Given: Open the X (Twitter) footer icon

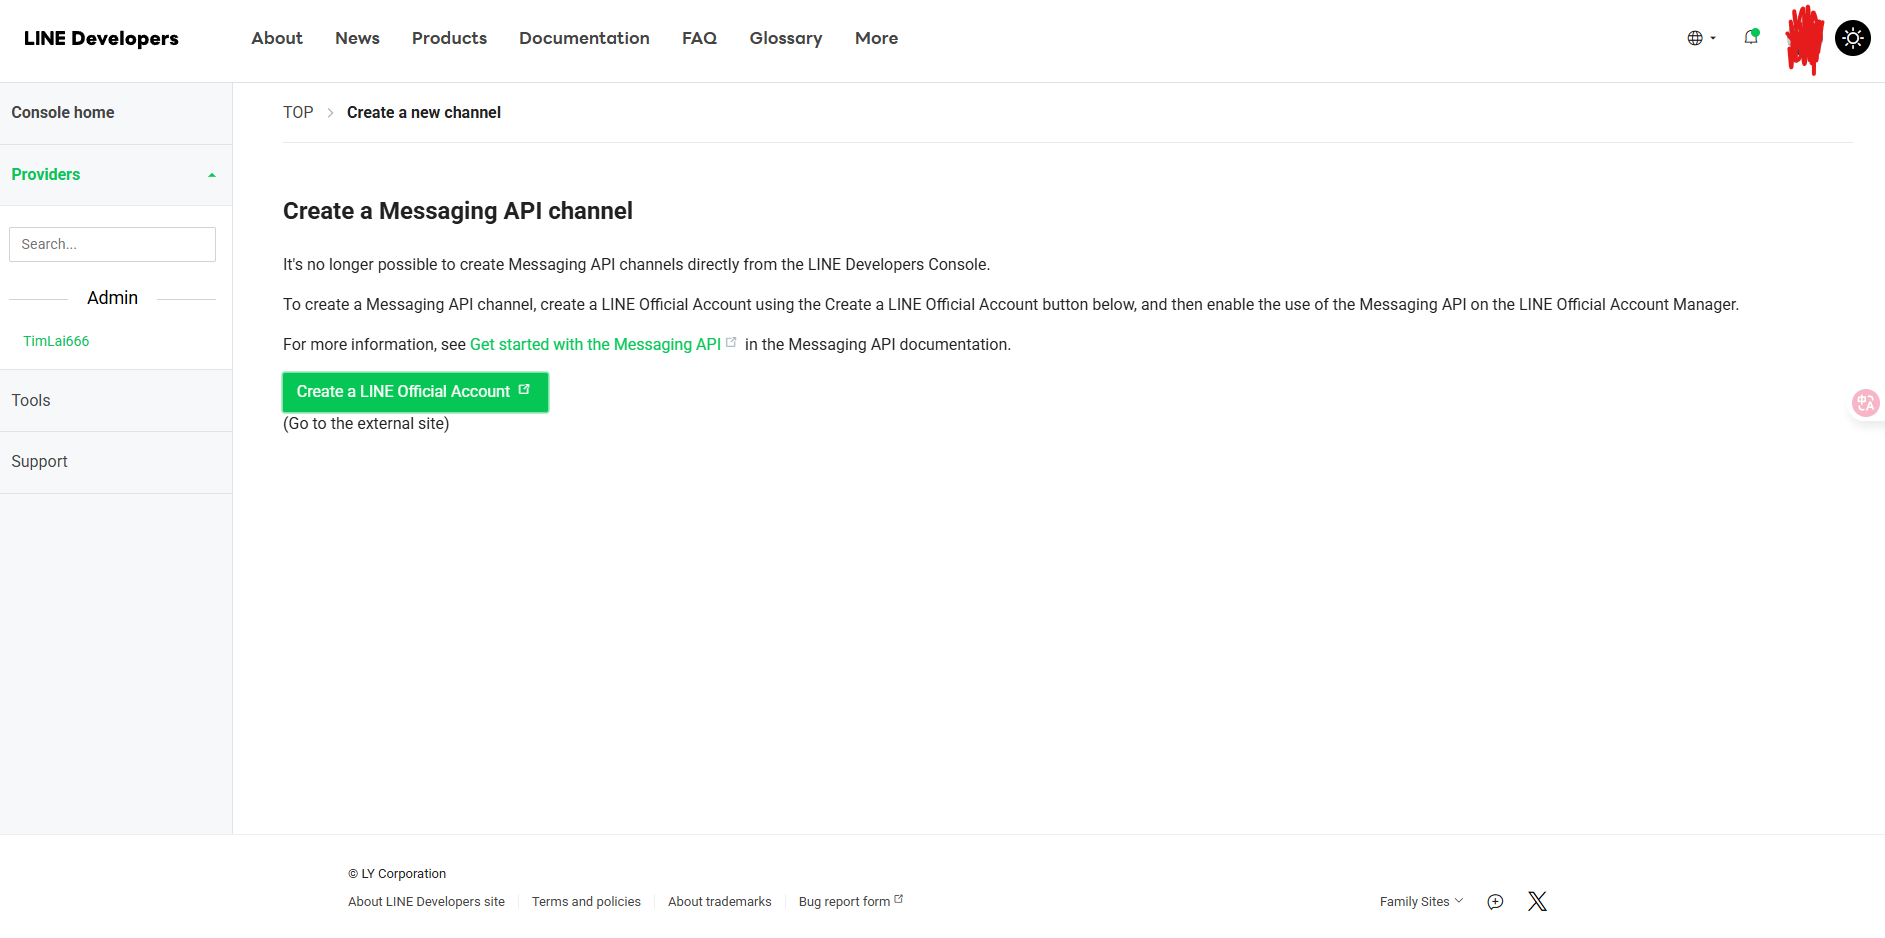Looking at the screenshot, I should pyautogui.click(x=1537, y=901).
